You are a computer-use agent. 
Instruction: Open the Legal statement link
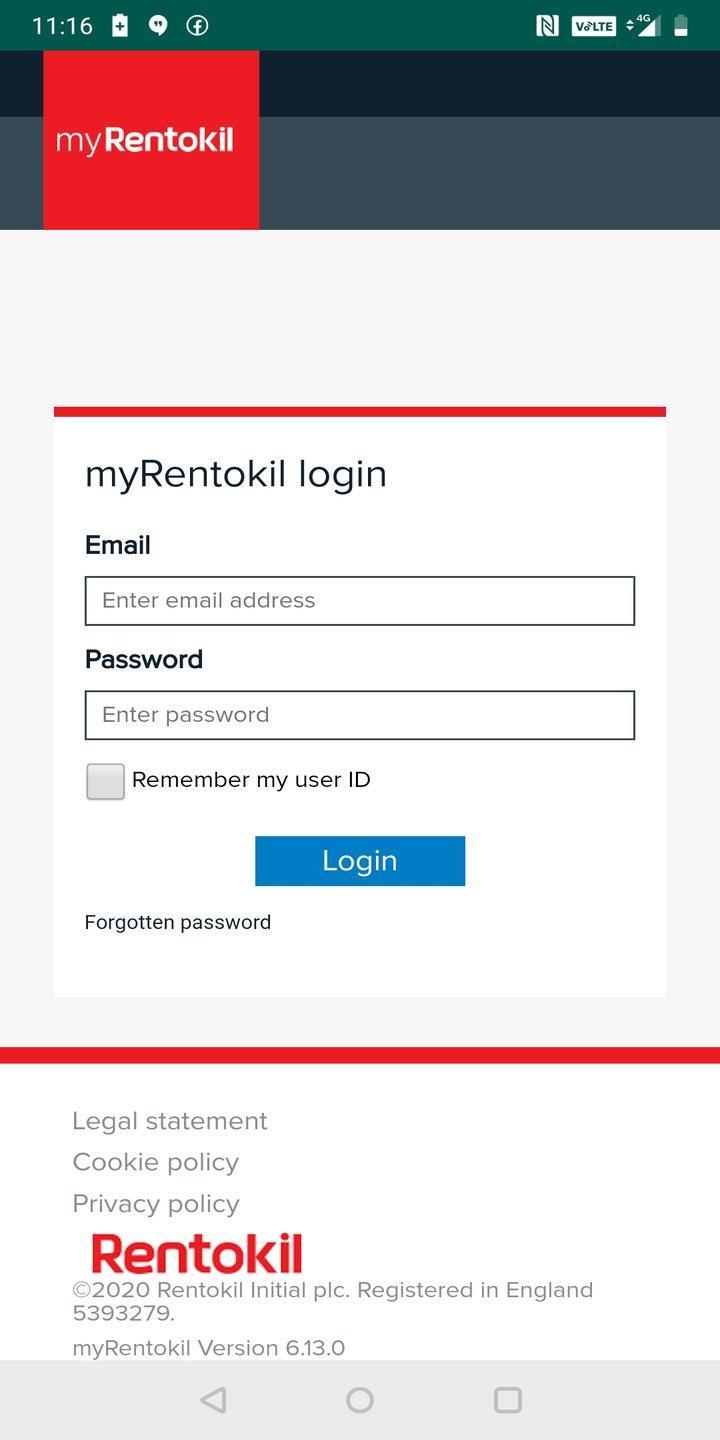[170, 1121]
